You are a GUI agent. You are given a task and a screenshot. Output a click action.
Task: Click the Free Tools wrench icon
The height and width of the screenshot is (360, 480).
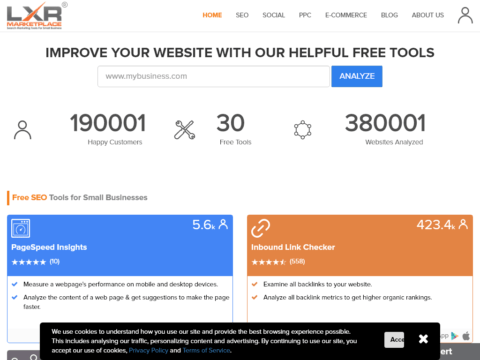click(x=185, y=130)
